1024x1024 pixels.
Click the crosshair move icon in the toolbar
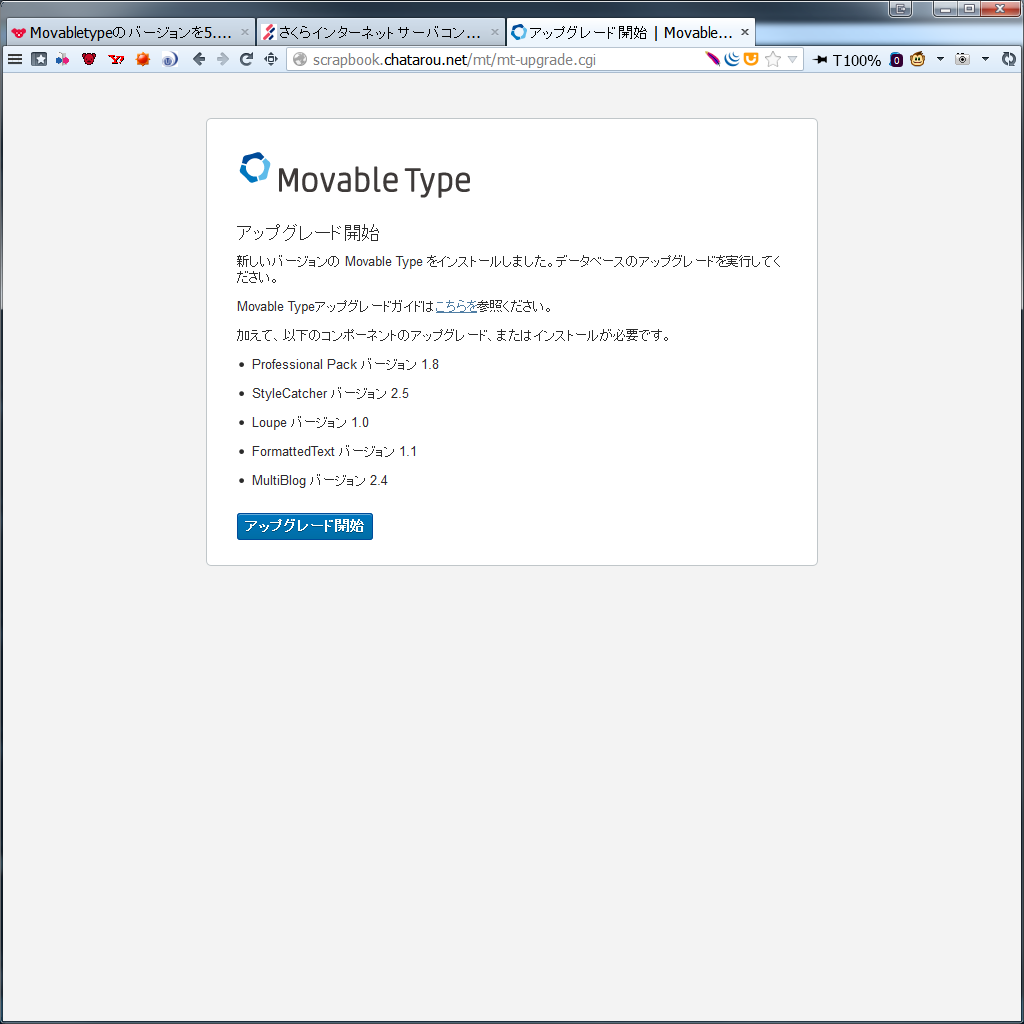[x=271, y=59]
